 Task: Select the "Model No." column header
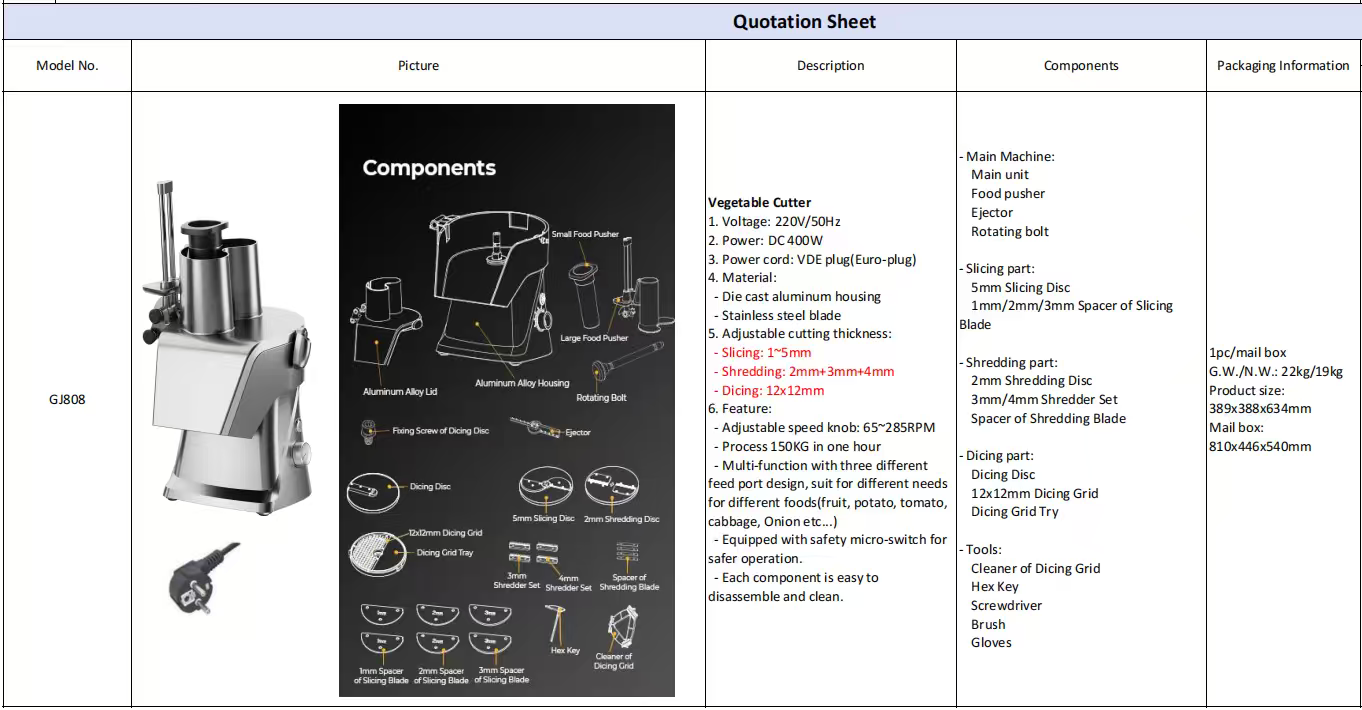(67, 66)
